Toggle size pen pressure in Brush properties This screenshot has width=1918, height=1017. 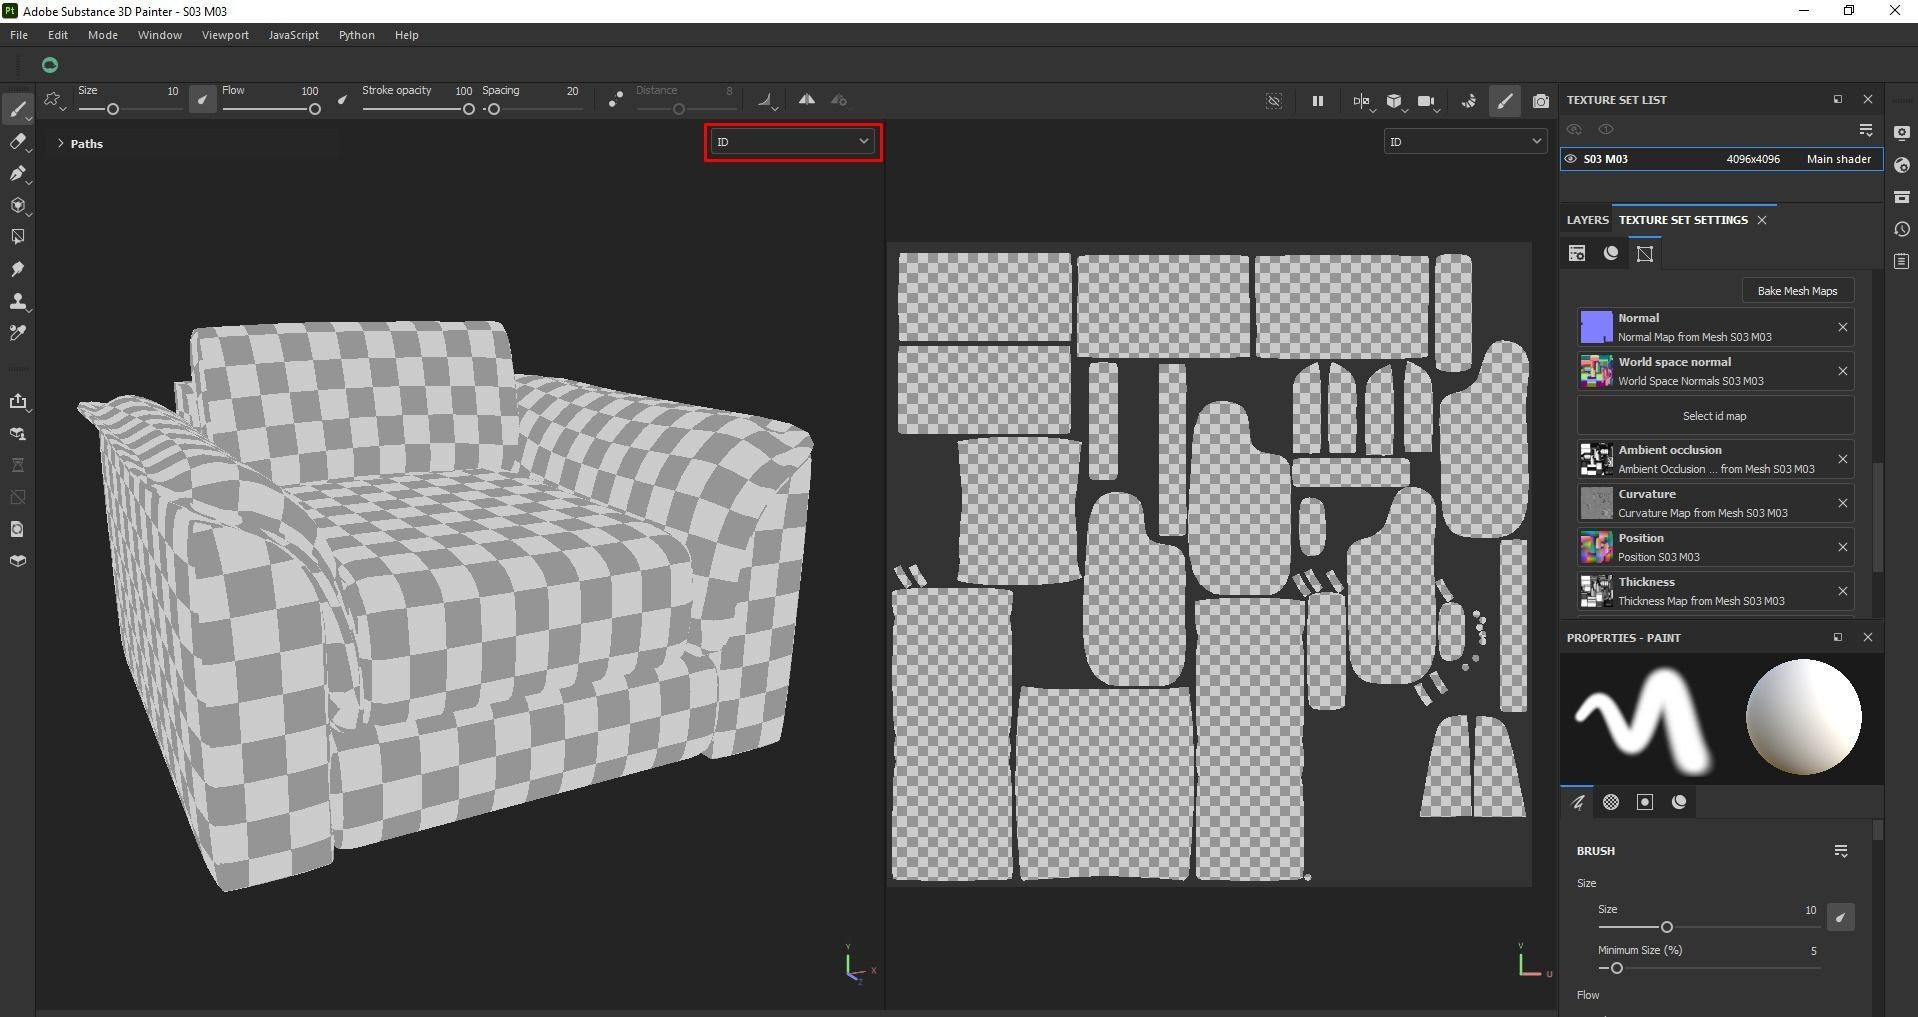1841,917
